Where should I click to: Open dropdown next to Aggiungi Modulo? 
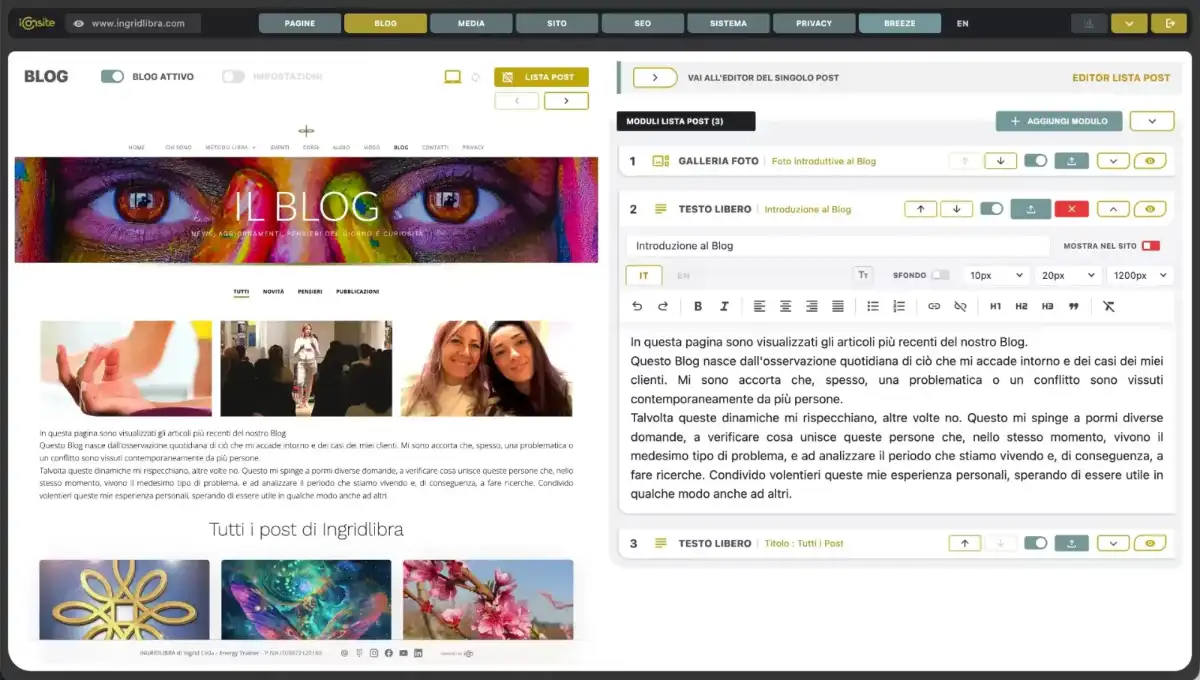pyautogui.click(x=1152, y=121)
